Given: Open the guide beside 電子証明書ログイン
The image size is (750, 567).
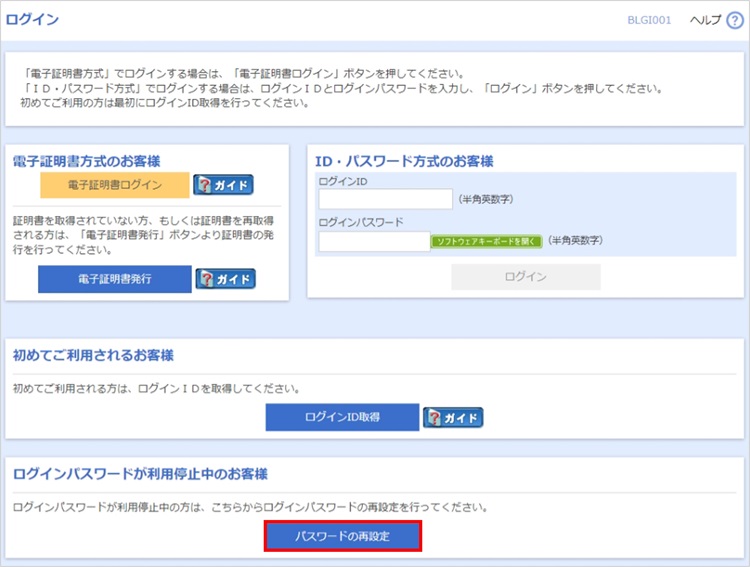Looking at the screenshot, I should tap(223, 185).
